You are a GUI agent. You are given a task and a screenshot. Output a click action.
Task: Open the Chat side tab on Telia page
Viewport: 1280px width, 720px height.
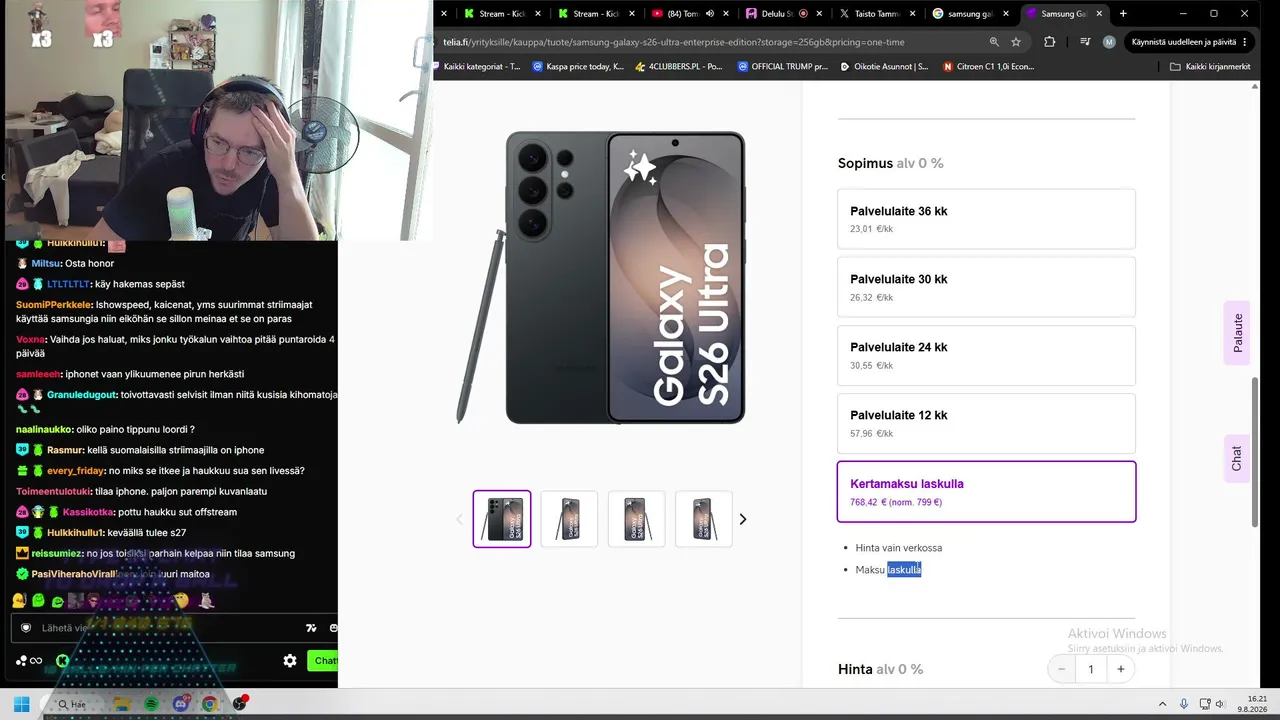(x=1237, y=459)
